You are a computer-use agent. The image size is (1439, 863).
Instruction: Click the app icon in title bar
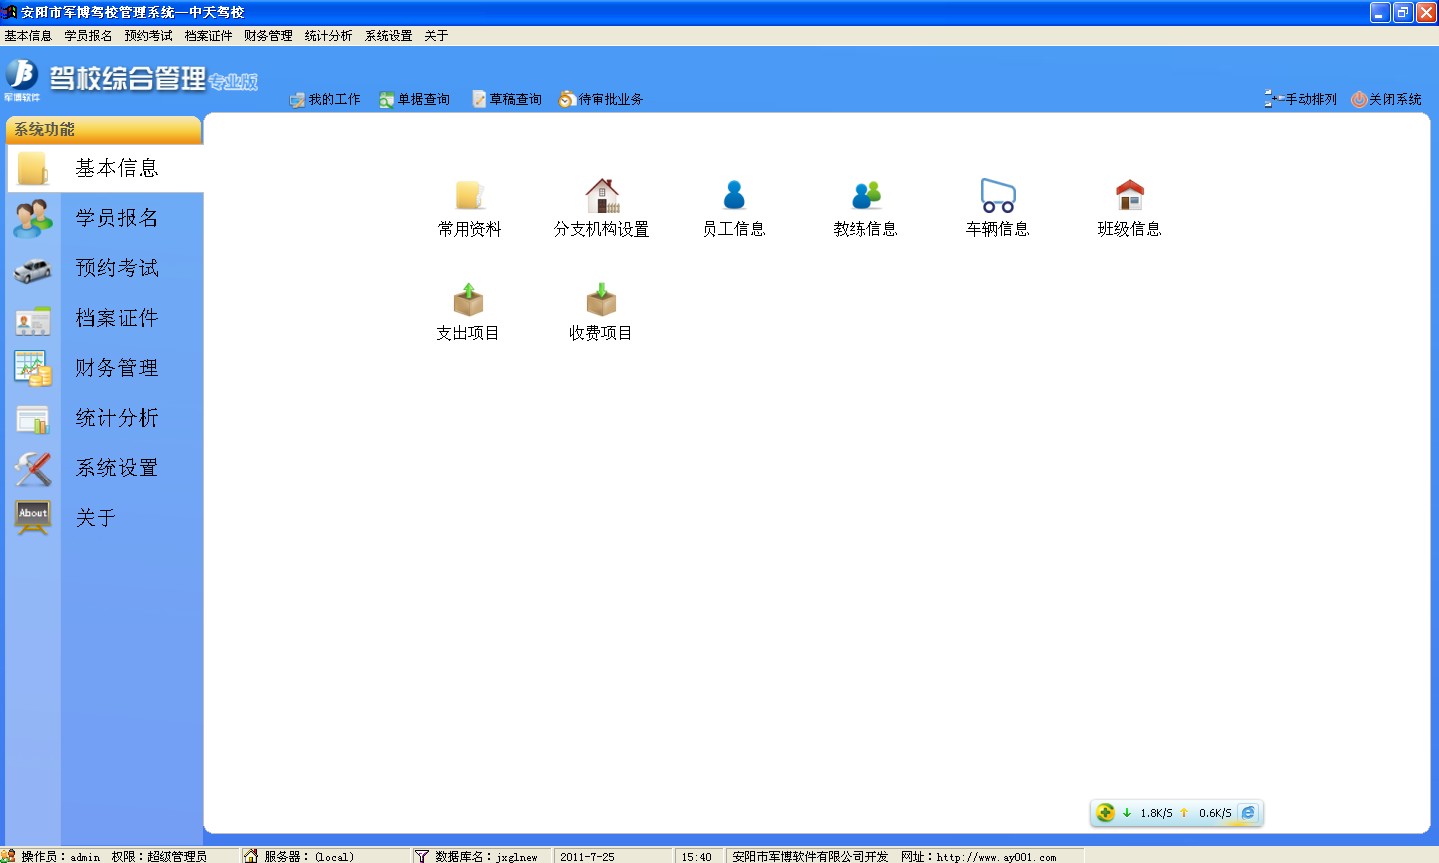click(x=9, y=12)
